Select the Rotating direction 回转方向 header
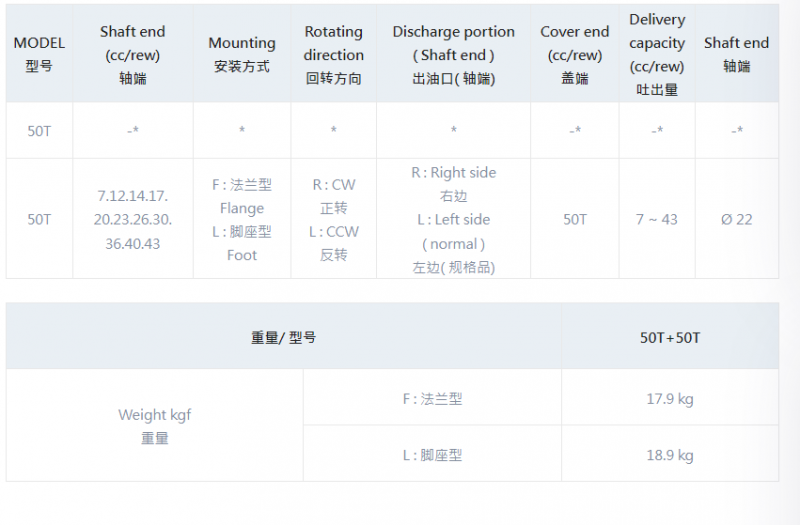800x525 pixels. (x=334, y=54)
